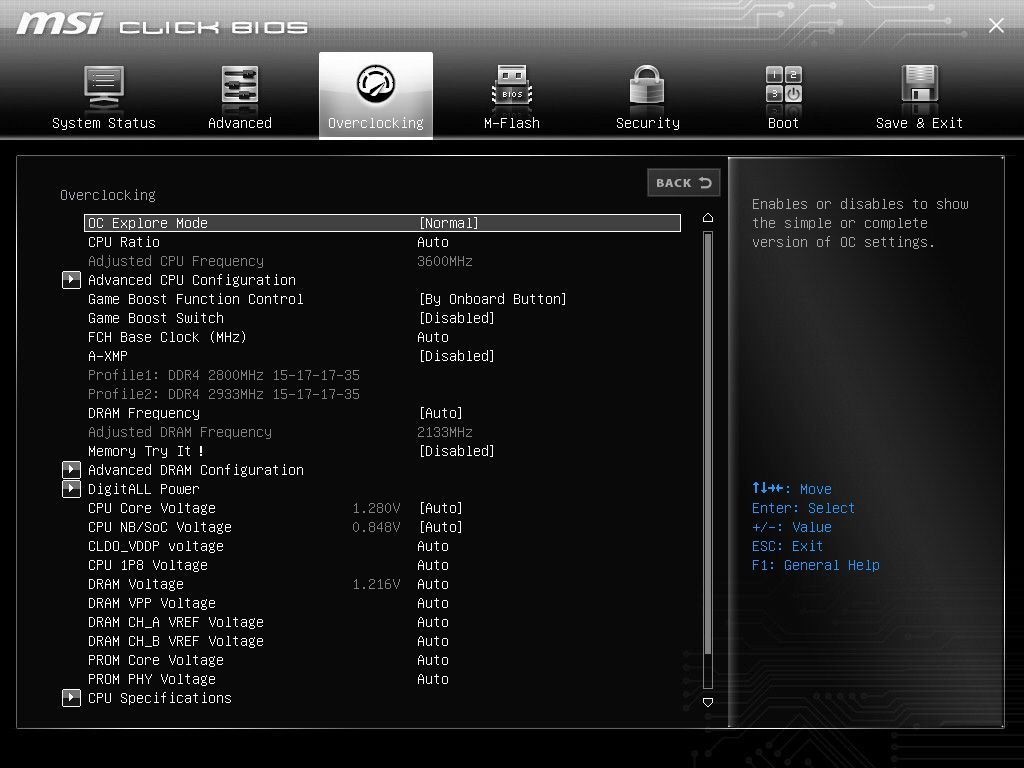The height and width of the screenshot is (768, 1024).
Task: Switch to the M-Flash tab label
Action: click(x=512, y=123)
